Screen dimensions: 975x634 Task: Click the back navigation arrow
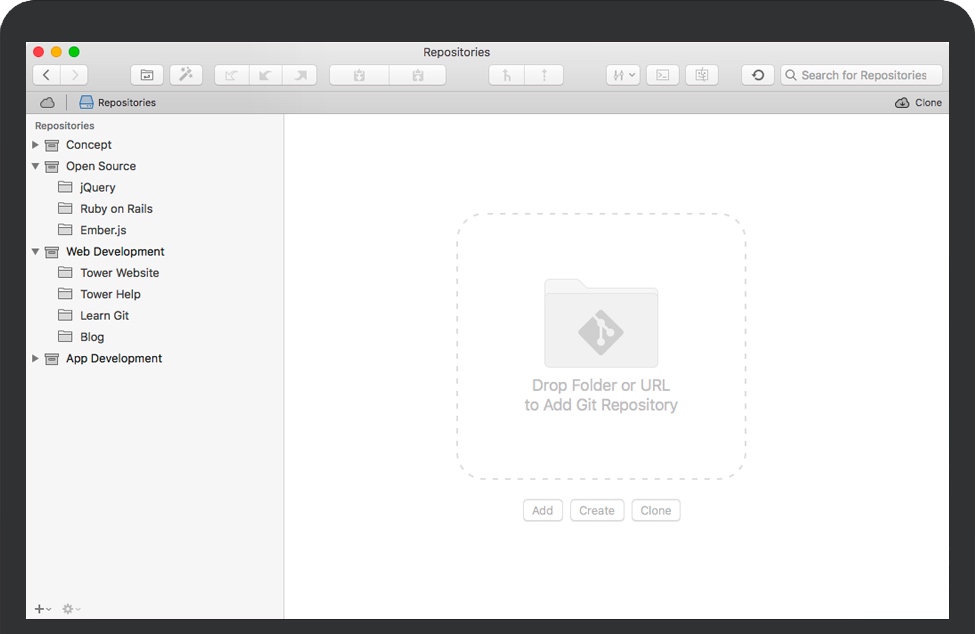(47, 75)
